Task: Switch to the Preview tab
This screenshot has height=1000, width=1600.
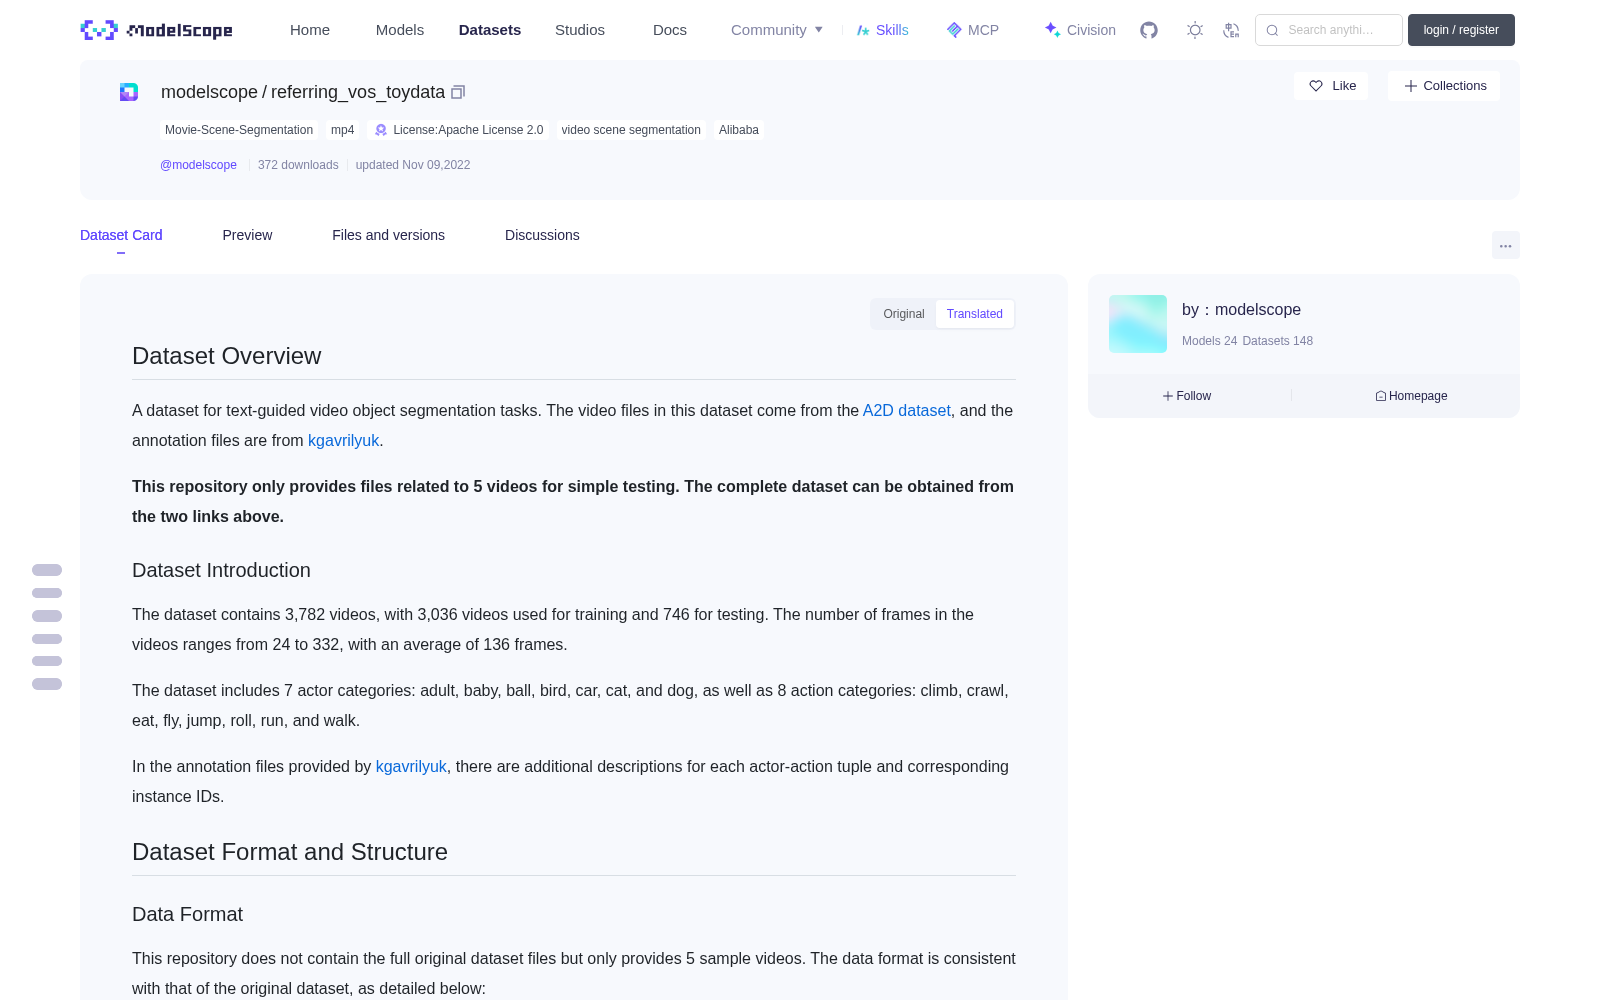Action: [x=247, y=235]
